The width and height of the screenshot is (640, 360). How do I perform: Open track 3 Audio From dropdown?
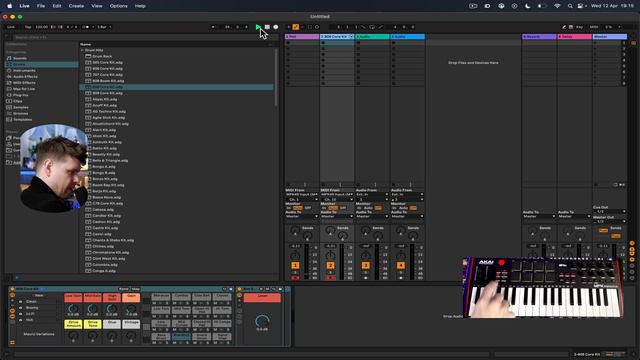(372, 195)
